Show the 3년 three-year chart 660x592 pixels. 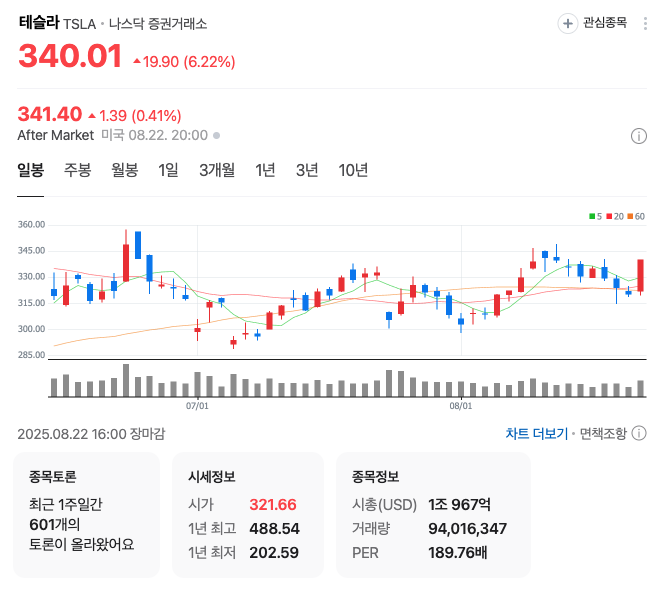(307, 170)
